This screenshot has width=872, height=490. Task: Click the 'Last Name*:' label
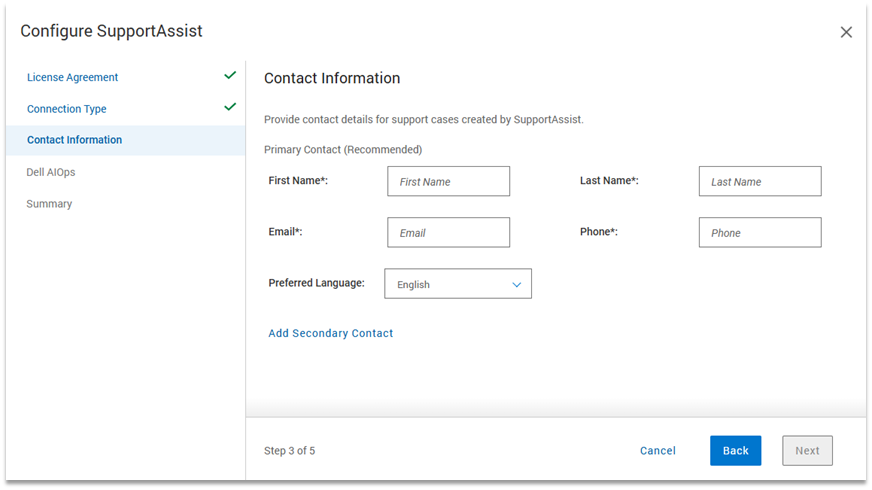tap(609, 181)
